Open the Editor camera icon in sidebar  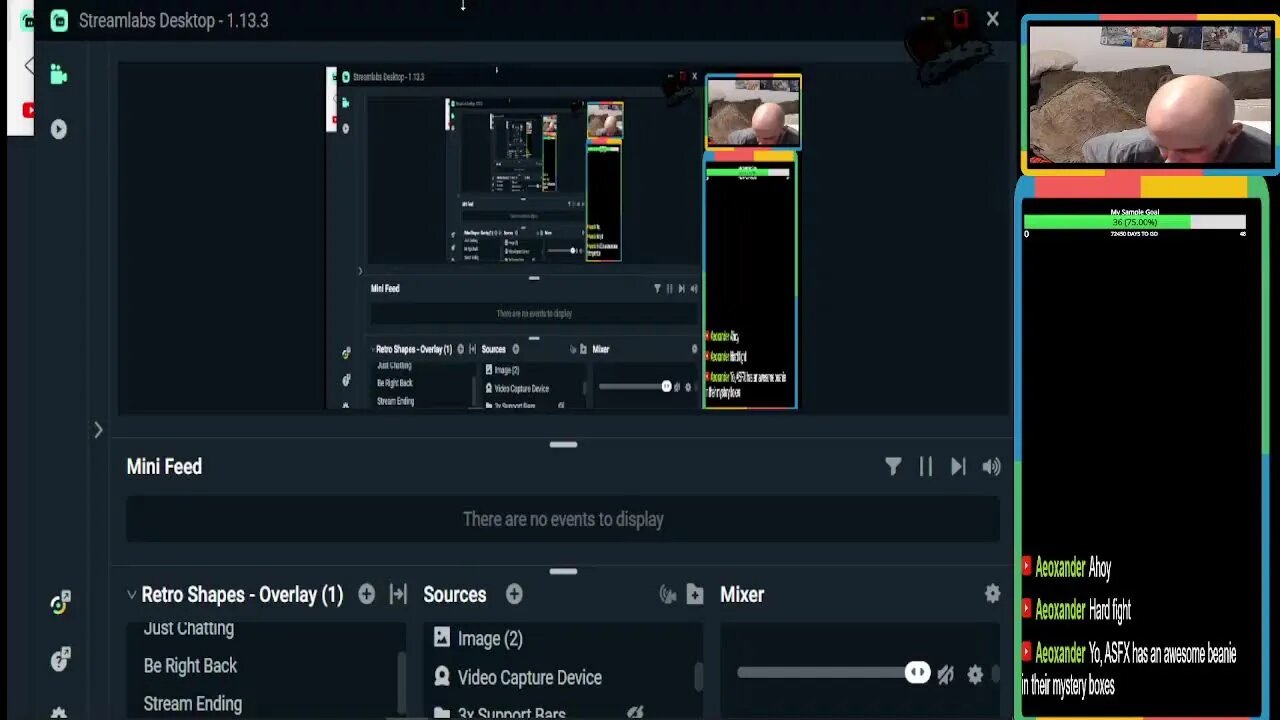[58, 74]
